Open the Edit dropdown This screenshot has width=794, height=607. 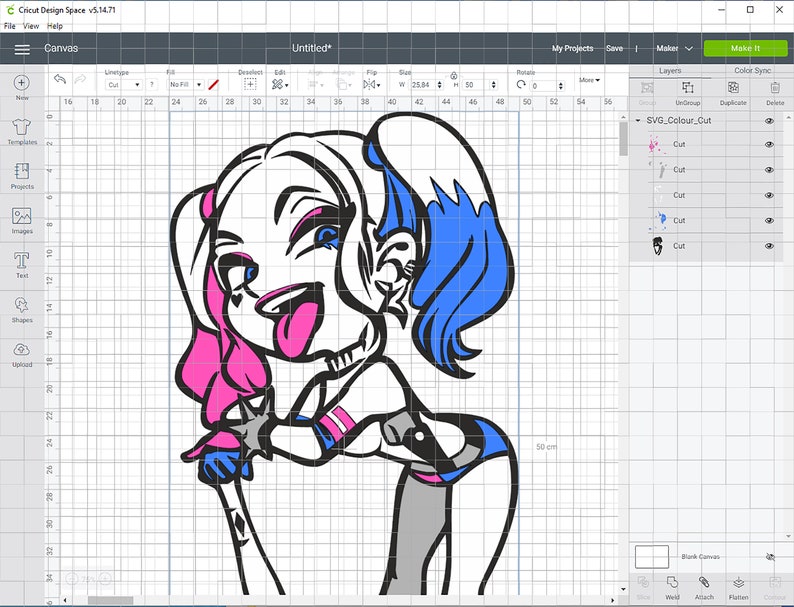click(280, 85)
